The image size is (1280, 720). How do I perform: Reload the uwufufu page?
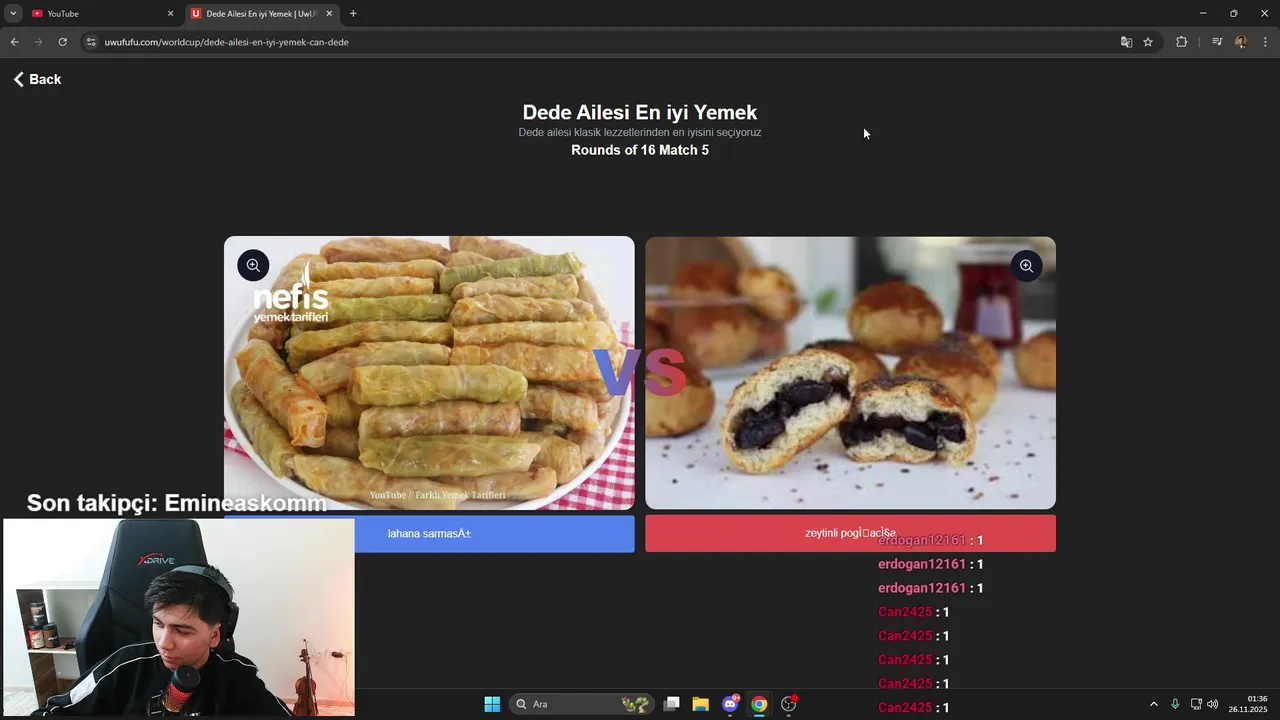(62, 42)
